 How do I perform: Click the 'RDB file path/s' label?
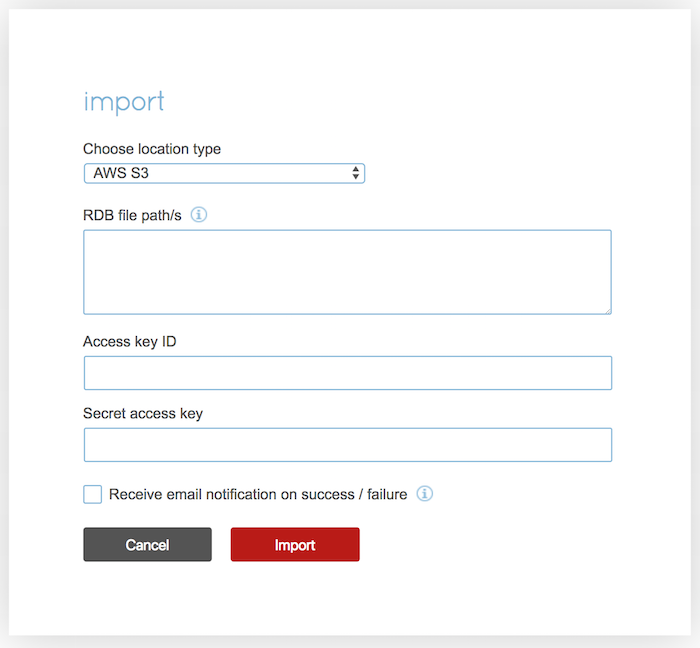[132, 215]
